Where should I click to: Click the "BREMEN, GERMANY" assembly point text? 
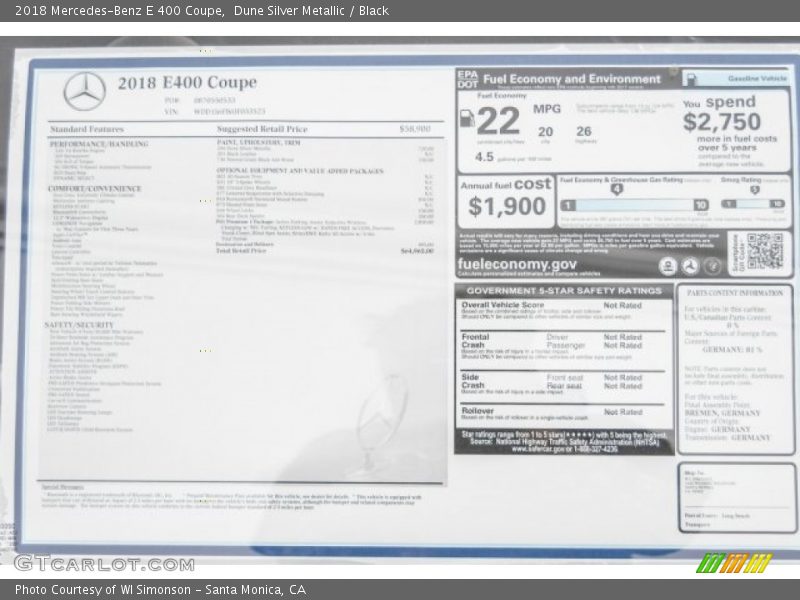(722, 413)
